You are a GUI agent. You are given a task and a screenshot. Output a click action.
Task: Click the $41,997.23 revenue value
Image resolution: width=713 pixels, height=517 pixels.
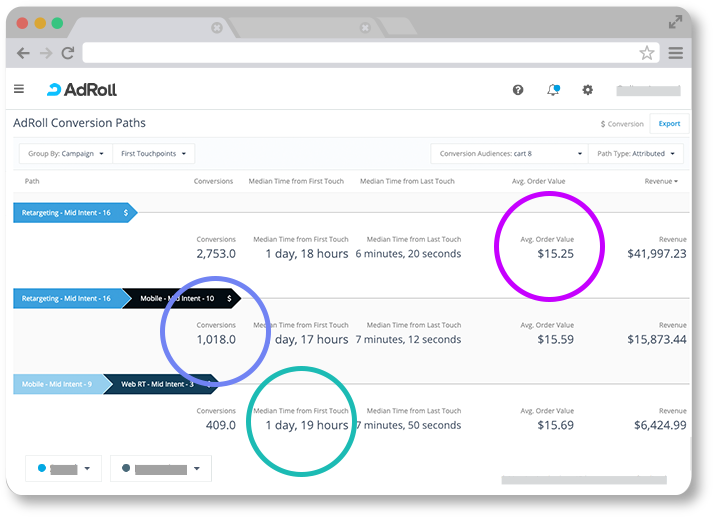click(657, 254)
